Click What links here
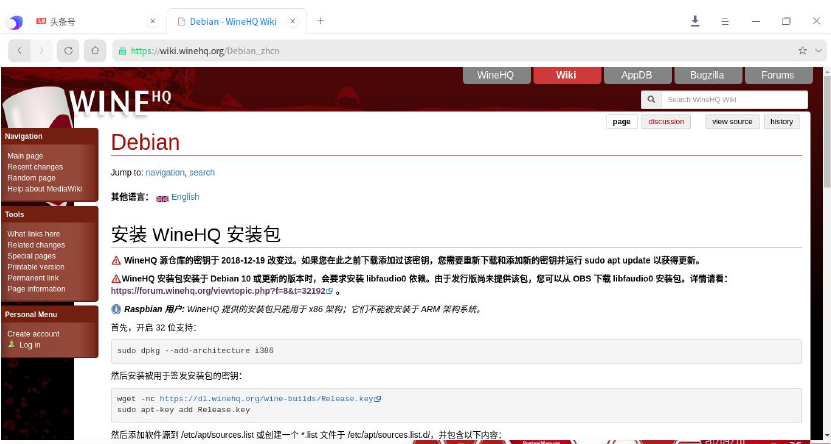 [x=33, y=234]
